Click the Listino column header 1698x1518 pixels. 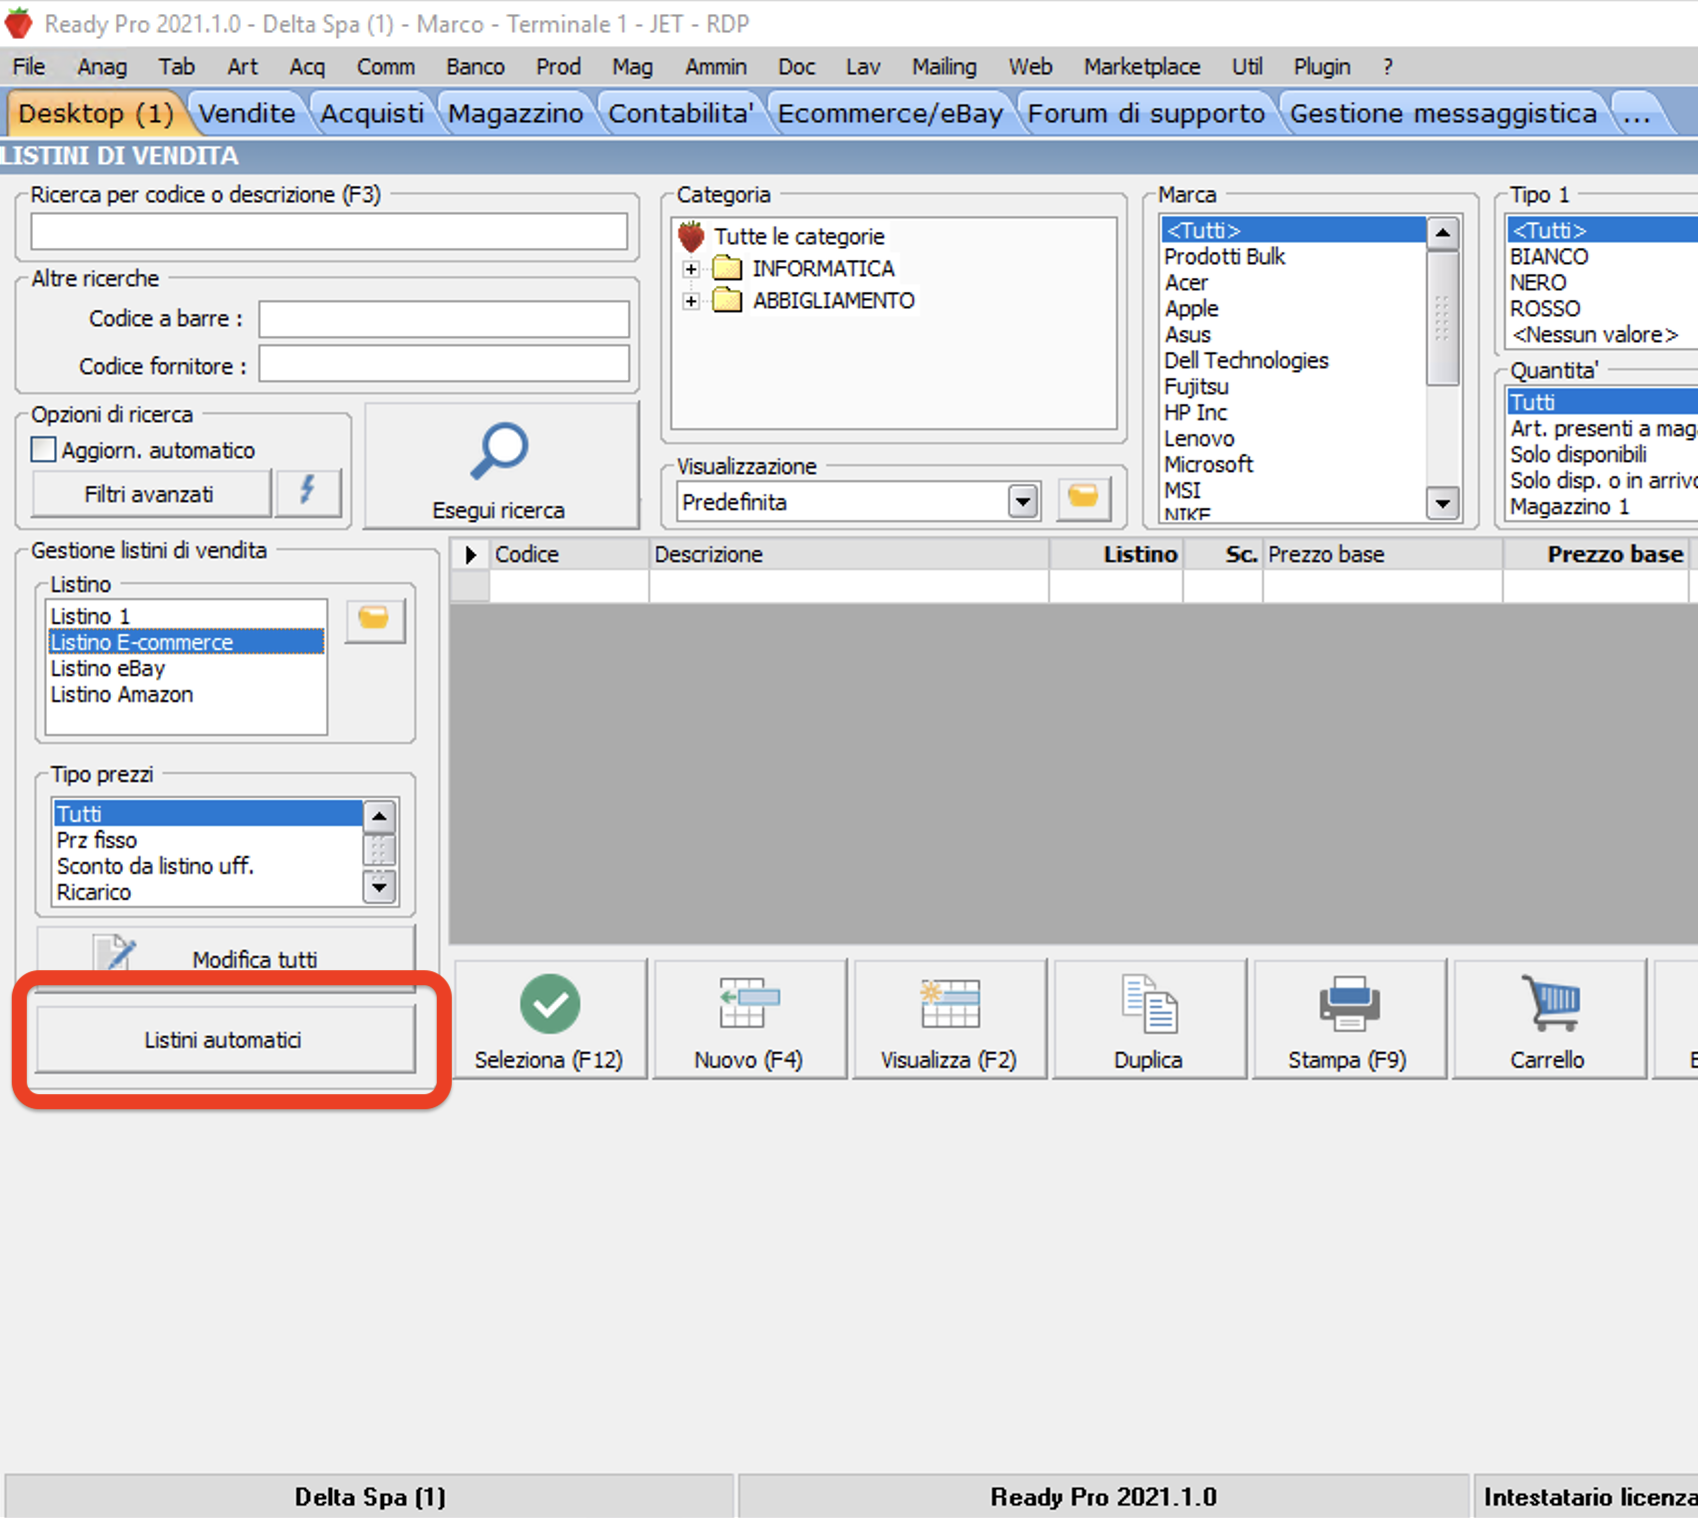point(1116,555)
